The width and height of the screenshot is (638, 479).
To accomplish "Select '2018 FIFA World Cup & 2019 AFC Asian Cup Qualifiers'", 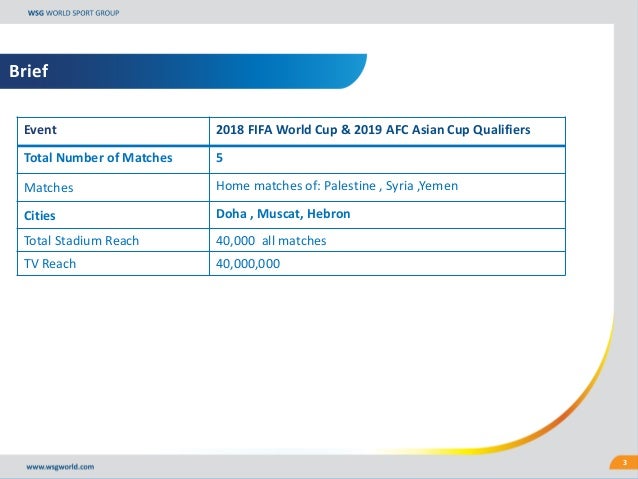I will coord(373,130).
